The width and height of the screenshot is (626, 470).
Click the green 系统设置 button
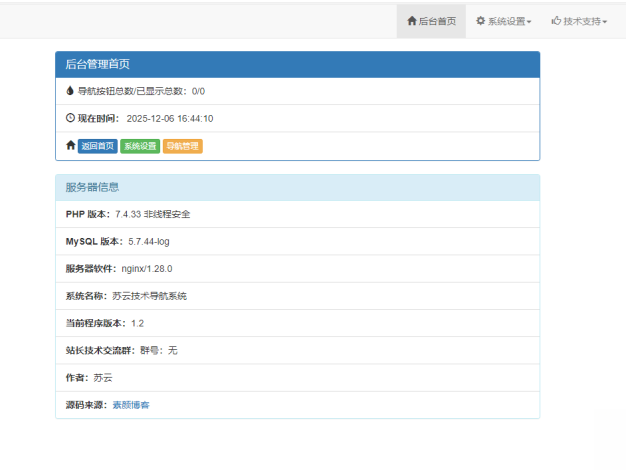[x=140, y=146]
